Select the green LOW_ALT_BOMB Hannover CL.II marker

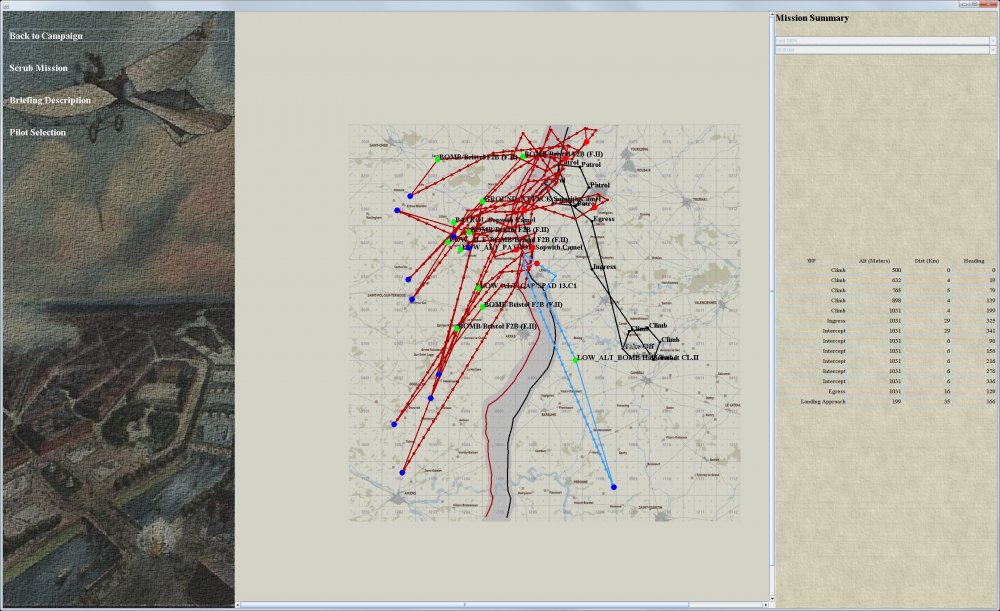576,358
